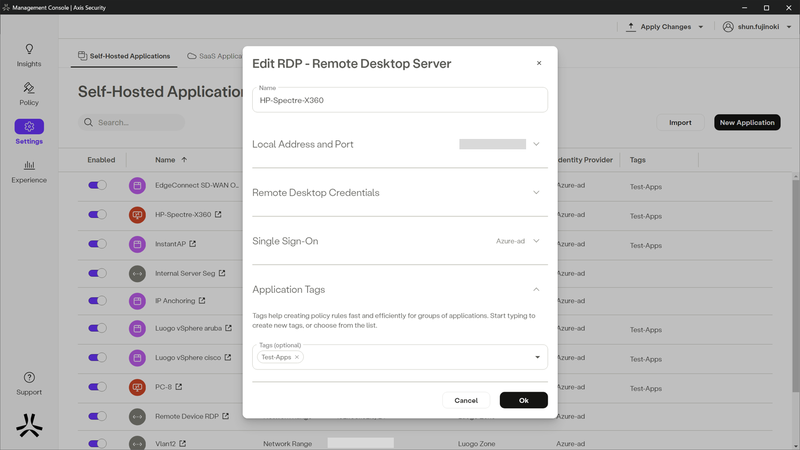Open the Policy section in sidebar
Viewport: 800px width, 450px height.
coord(29,94)
